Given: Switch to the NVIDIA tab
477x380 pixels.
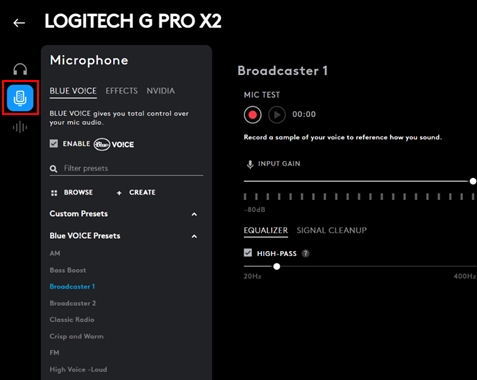Looking at the screenshot, I should (161, 91).
